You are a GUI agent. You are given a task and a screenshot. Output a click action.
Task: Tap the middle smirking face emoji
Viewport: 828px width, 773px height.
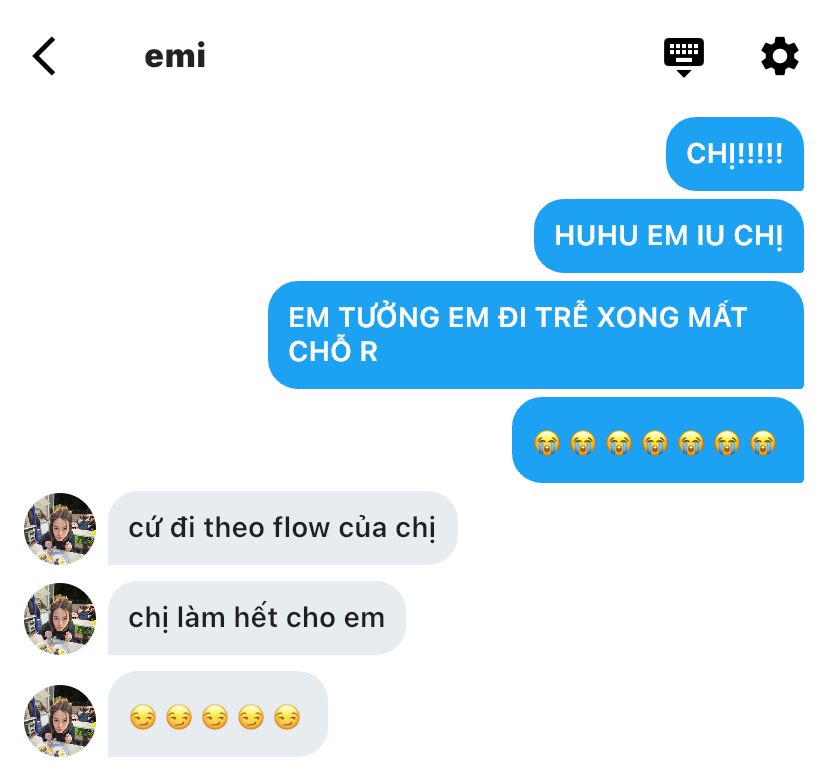[x=215, y=717]
